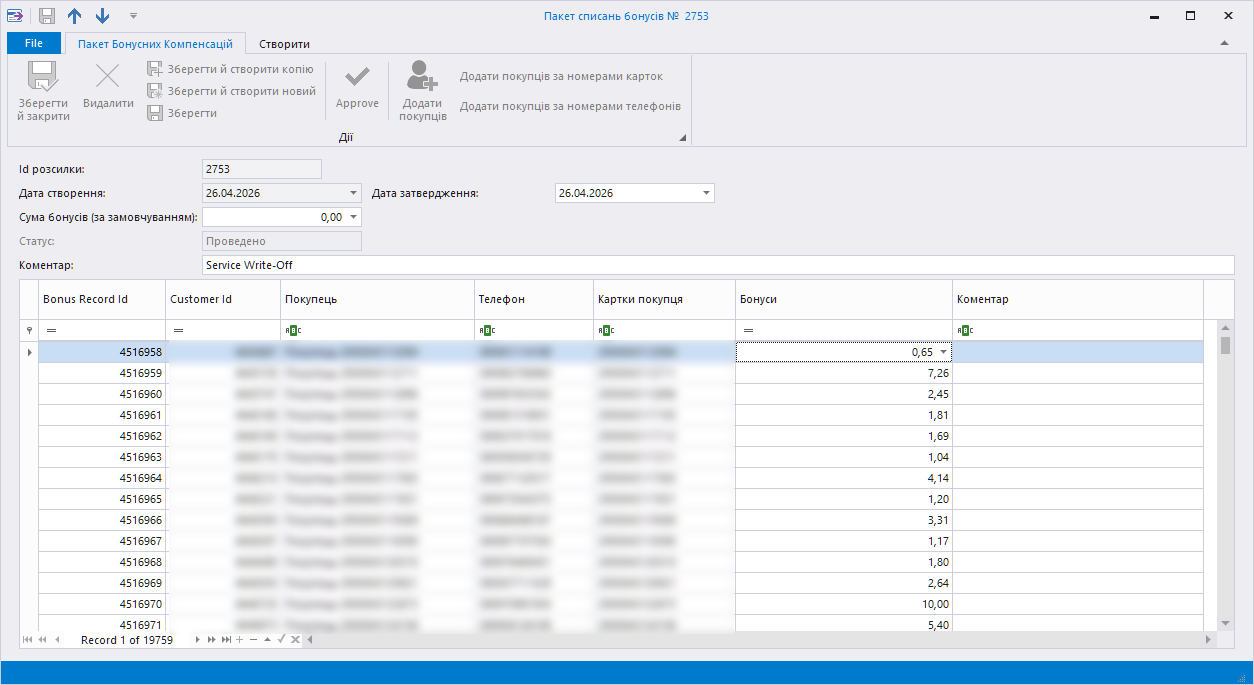This screenshot has width=1254, height=685.
Task: Click the up arrow in quick access toolbar
Action: click(75, 16)
